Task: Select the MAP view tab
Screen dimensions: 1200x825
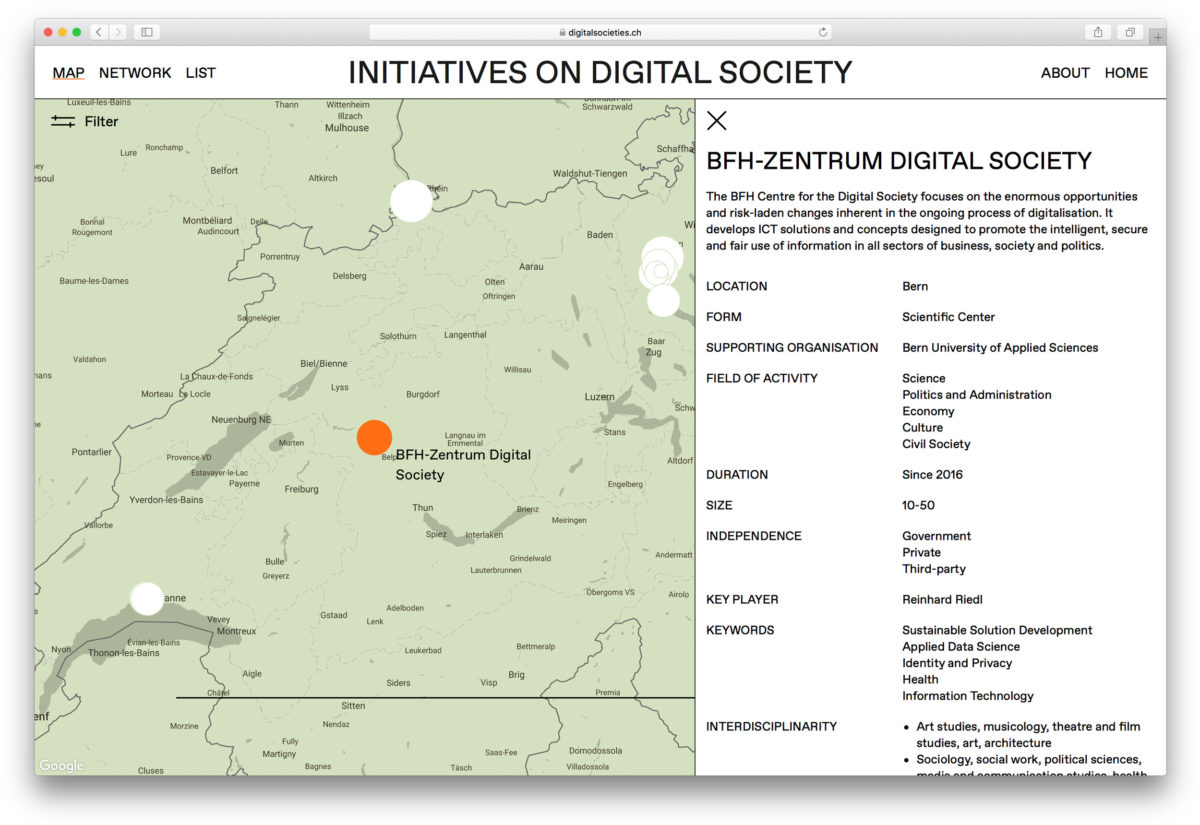Action: click(68, 73)
